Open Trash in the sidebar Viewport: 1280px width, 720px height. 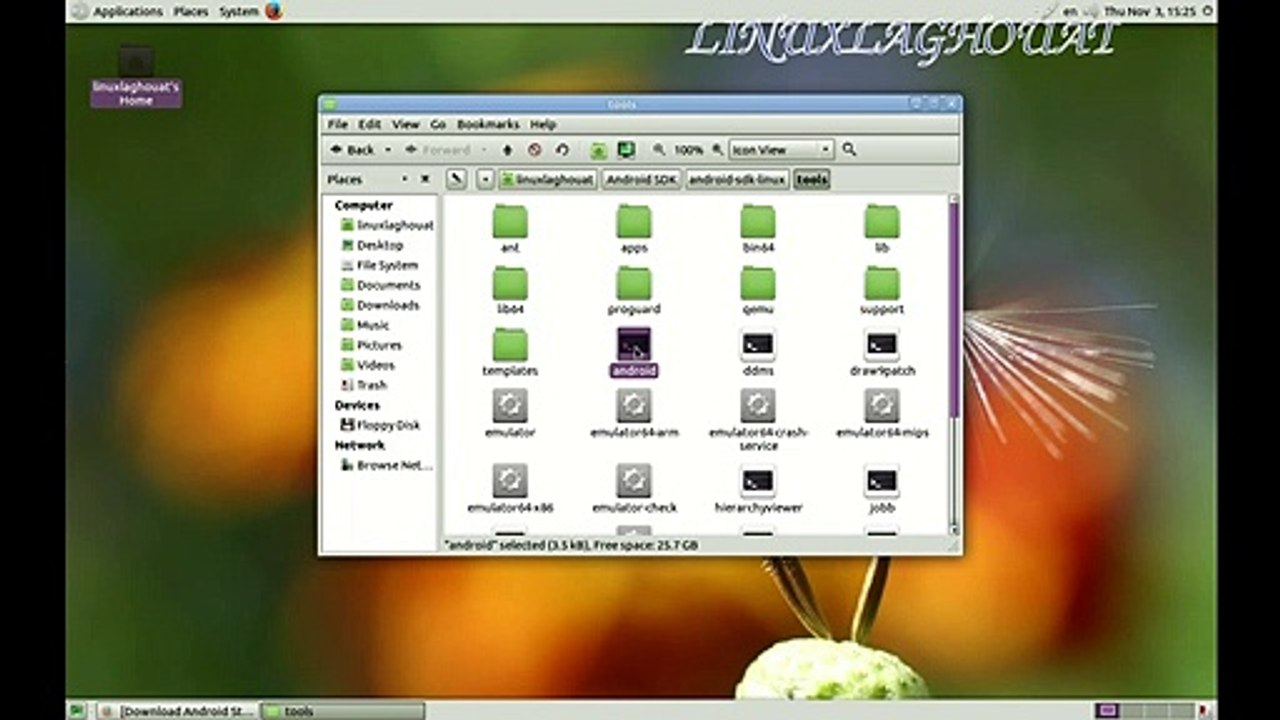tap(363, 385)
